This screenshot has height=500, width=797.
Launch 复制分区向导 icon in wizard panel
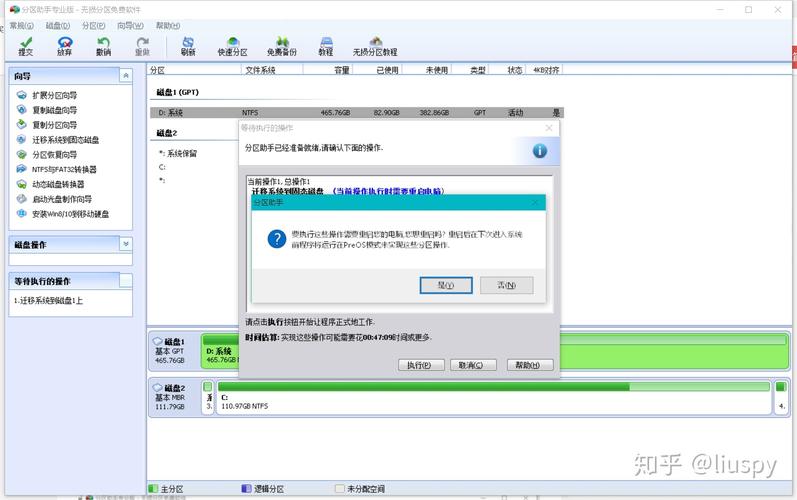tap(22, 124)
